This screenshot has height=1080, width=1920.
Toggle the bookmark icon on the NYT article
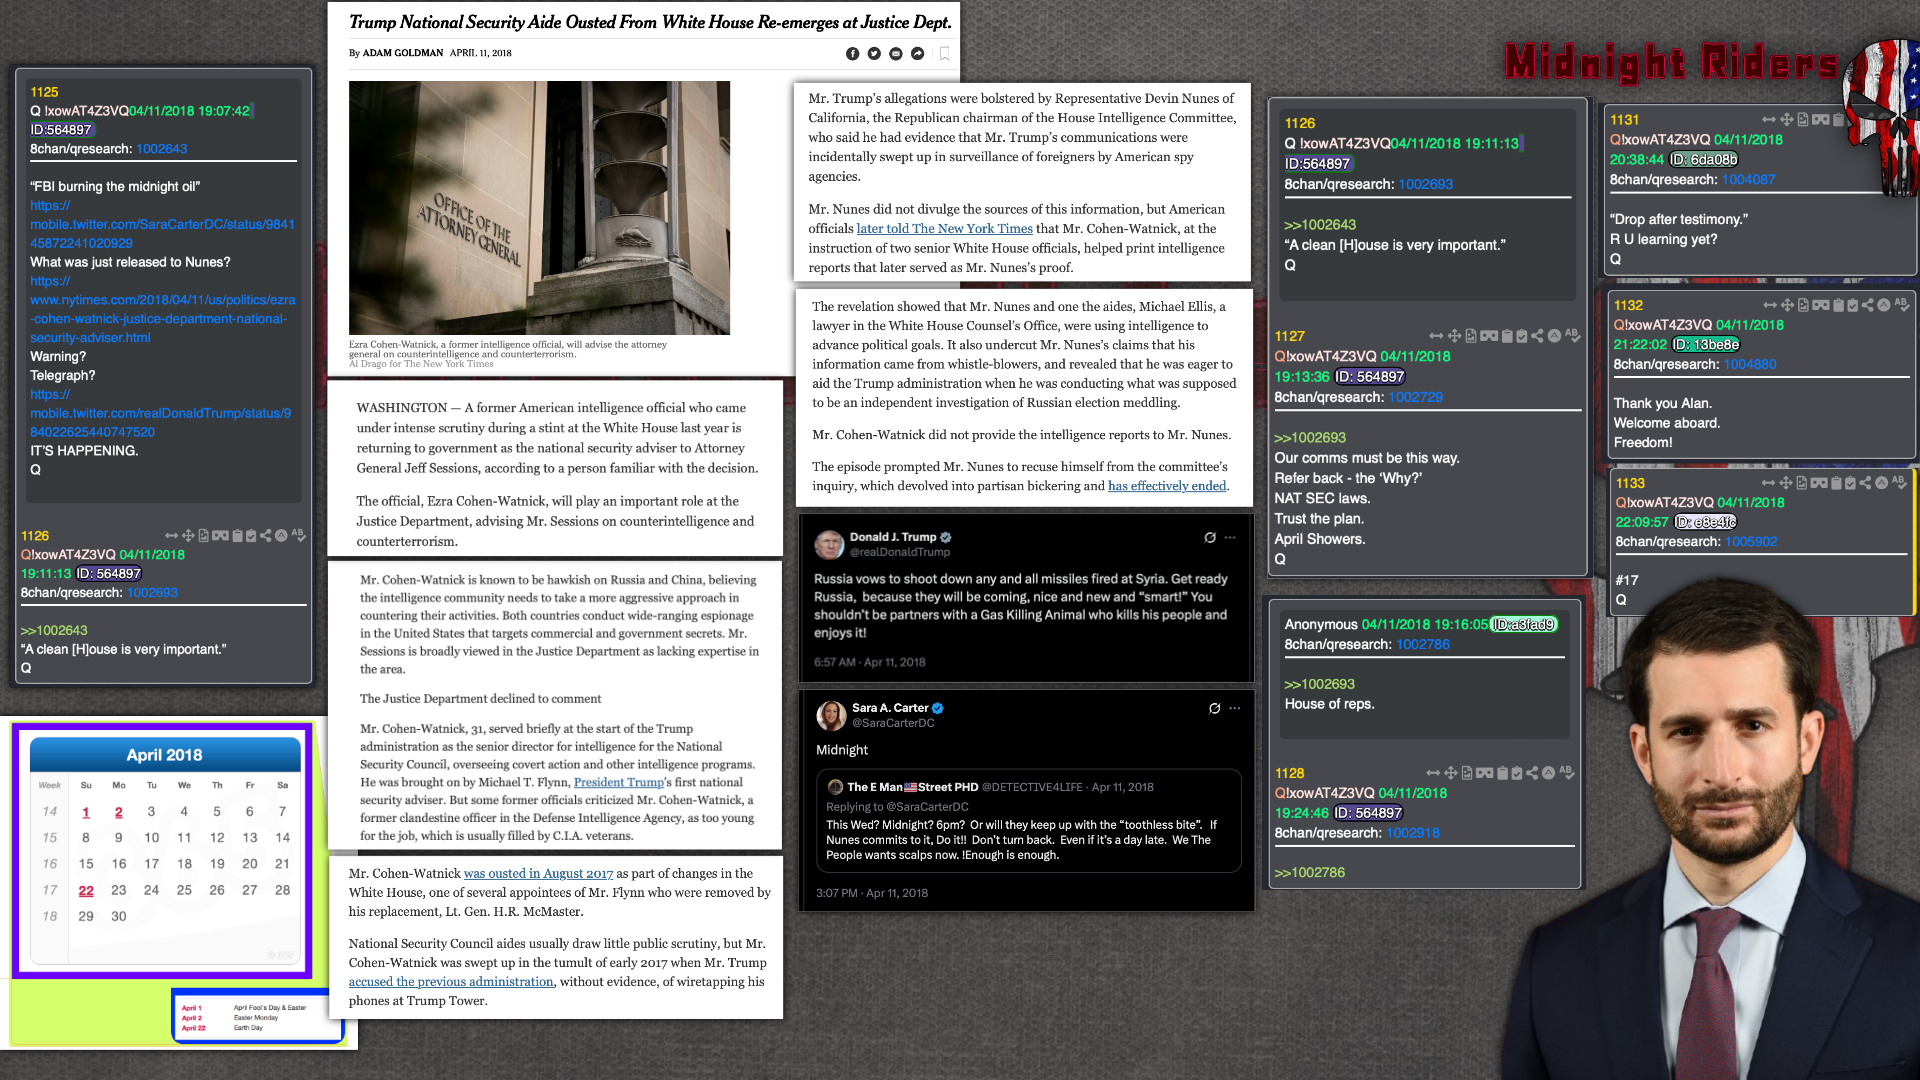944,53
